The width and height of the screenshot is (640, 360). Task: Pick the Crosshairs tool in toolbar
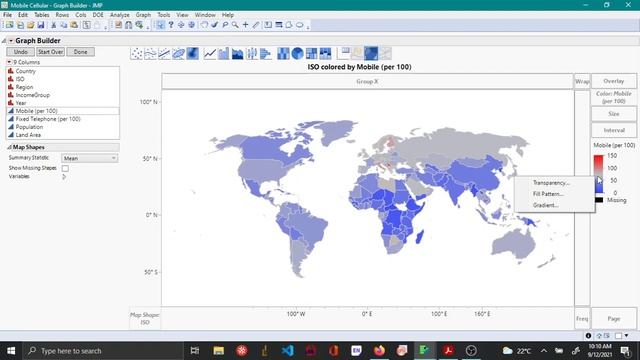[x=245, y=25]
